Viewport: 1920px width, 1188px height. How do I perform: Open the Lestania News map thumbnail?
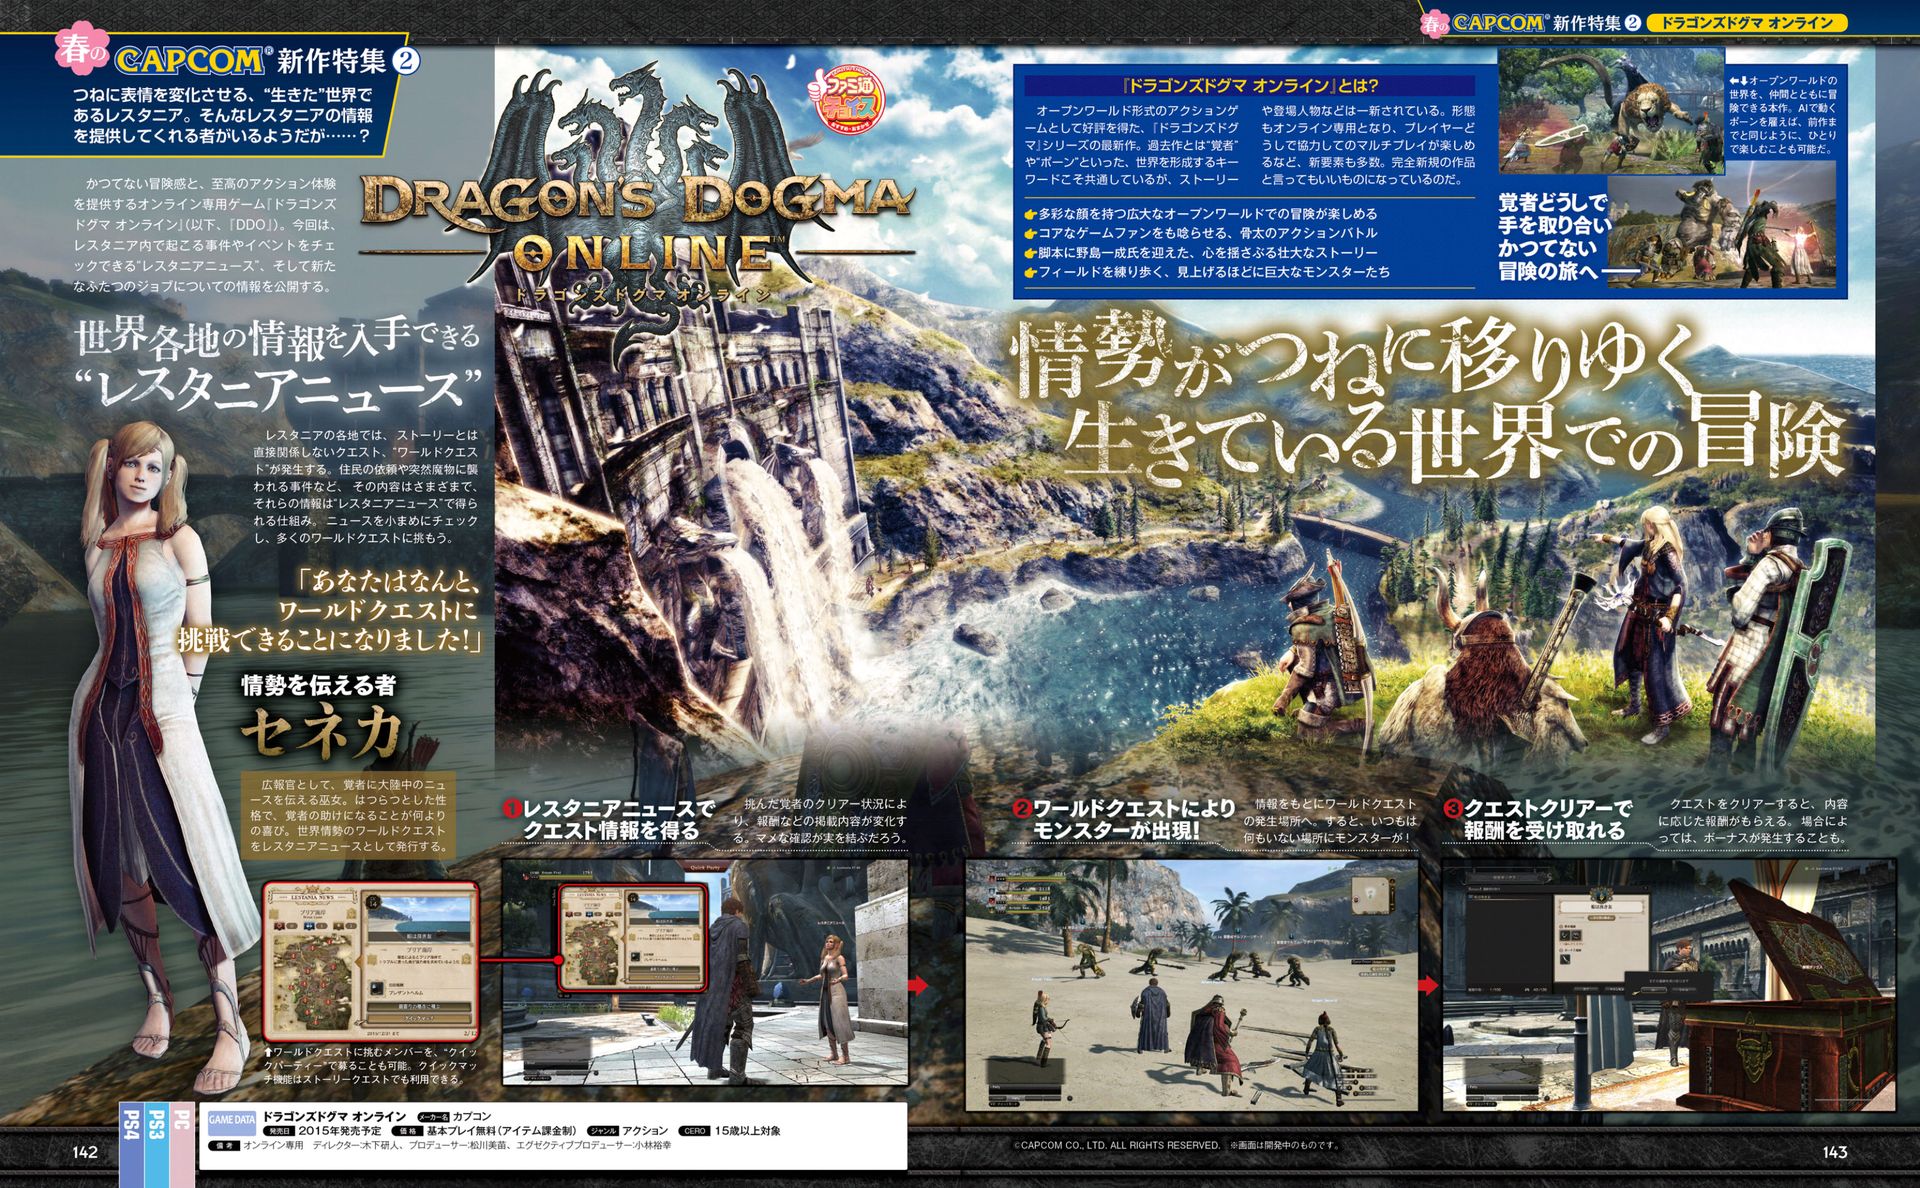370,961
